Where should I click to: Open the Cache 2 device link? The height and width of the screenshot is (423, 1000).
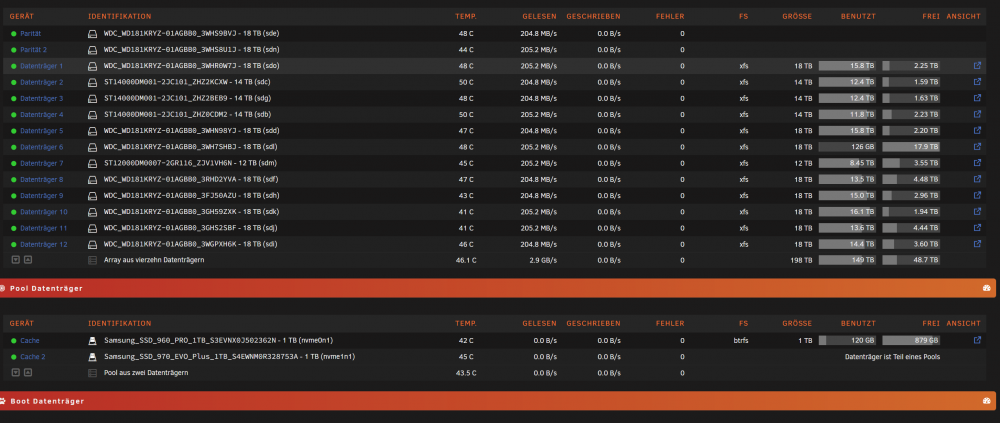click(33, 357)
